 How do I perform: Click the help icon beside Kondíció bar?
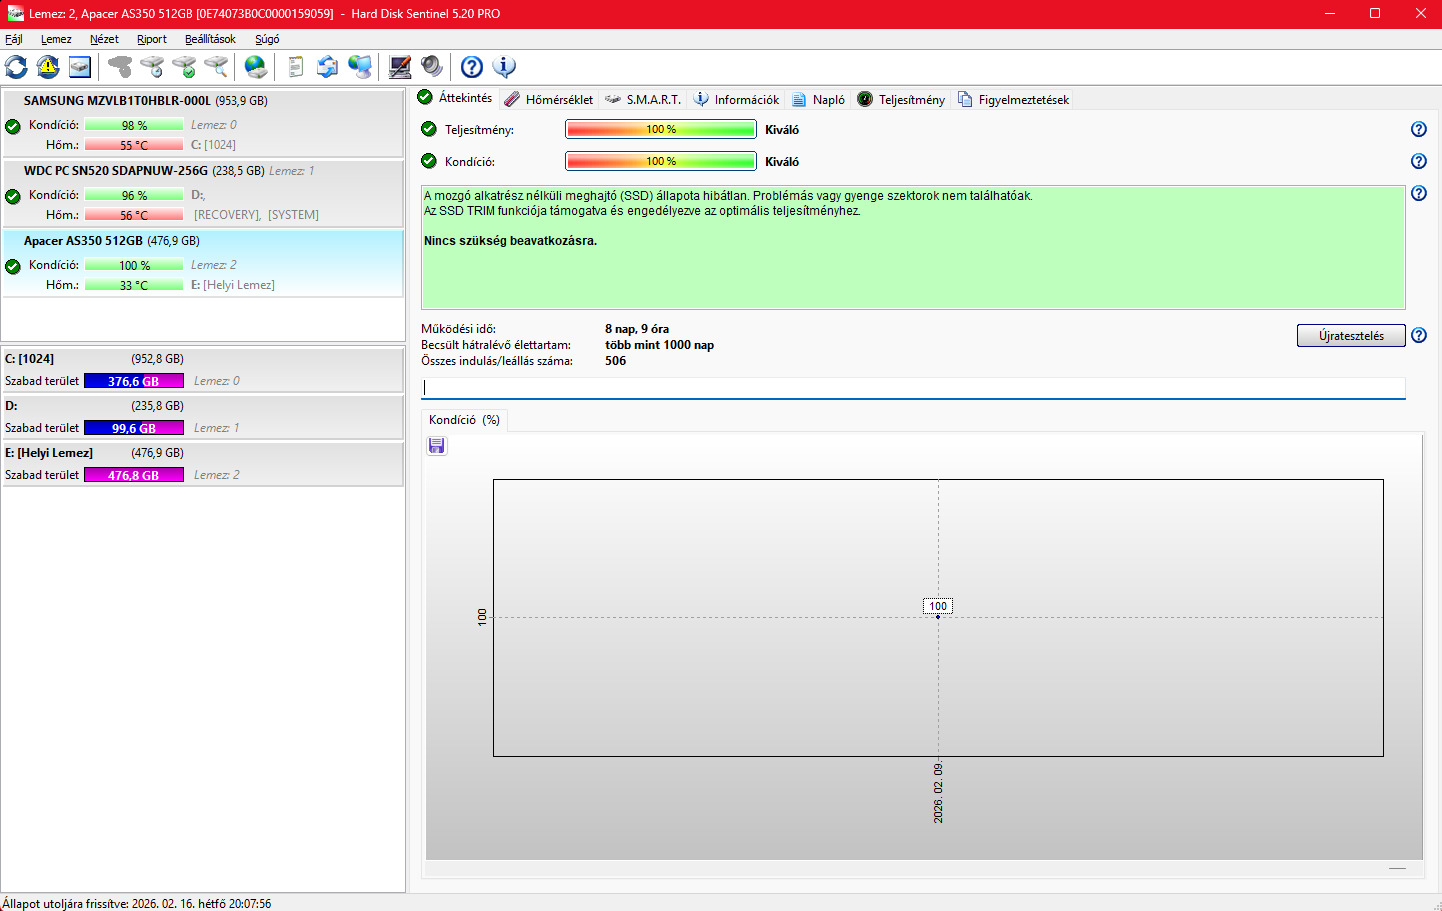1419,161
